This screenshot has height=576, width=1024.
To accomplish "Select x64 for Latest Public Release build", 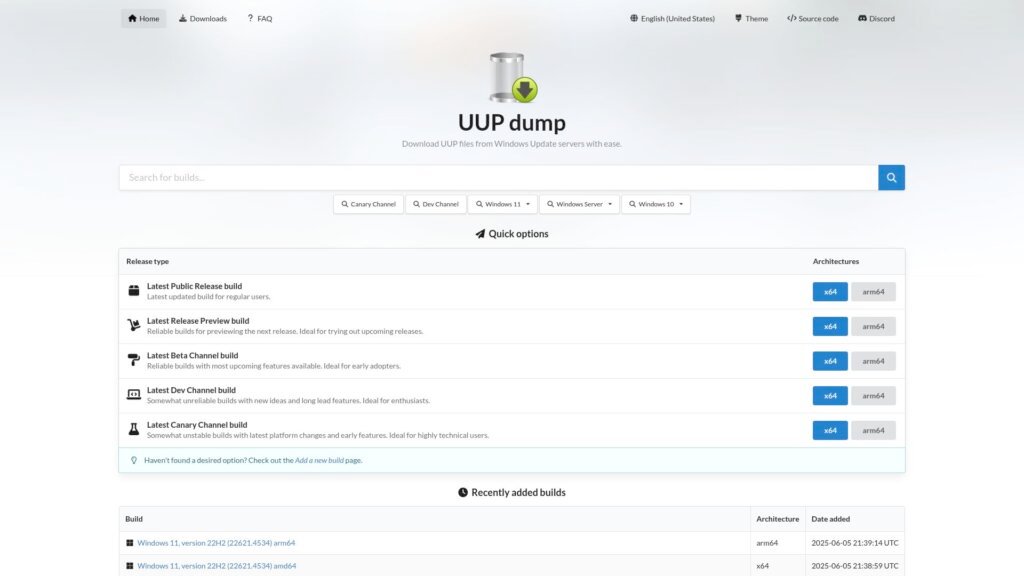I will coord(830,292).
